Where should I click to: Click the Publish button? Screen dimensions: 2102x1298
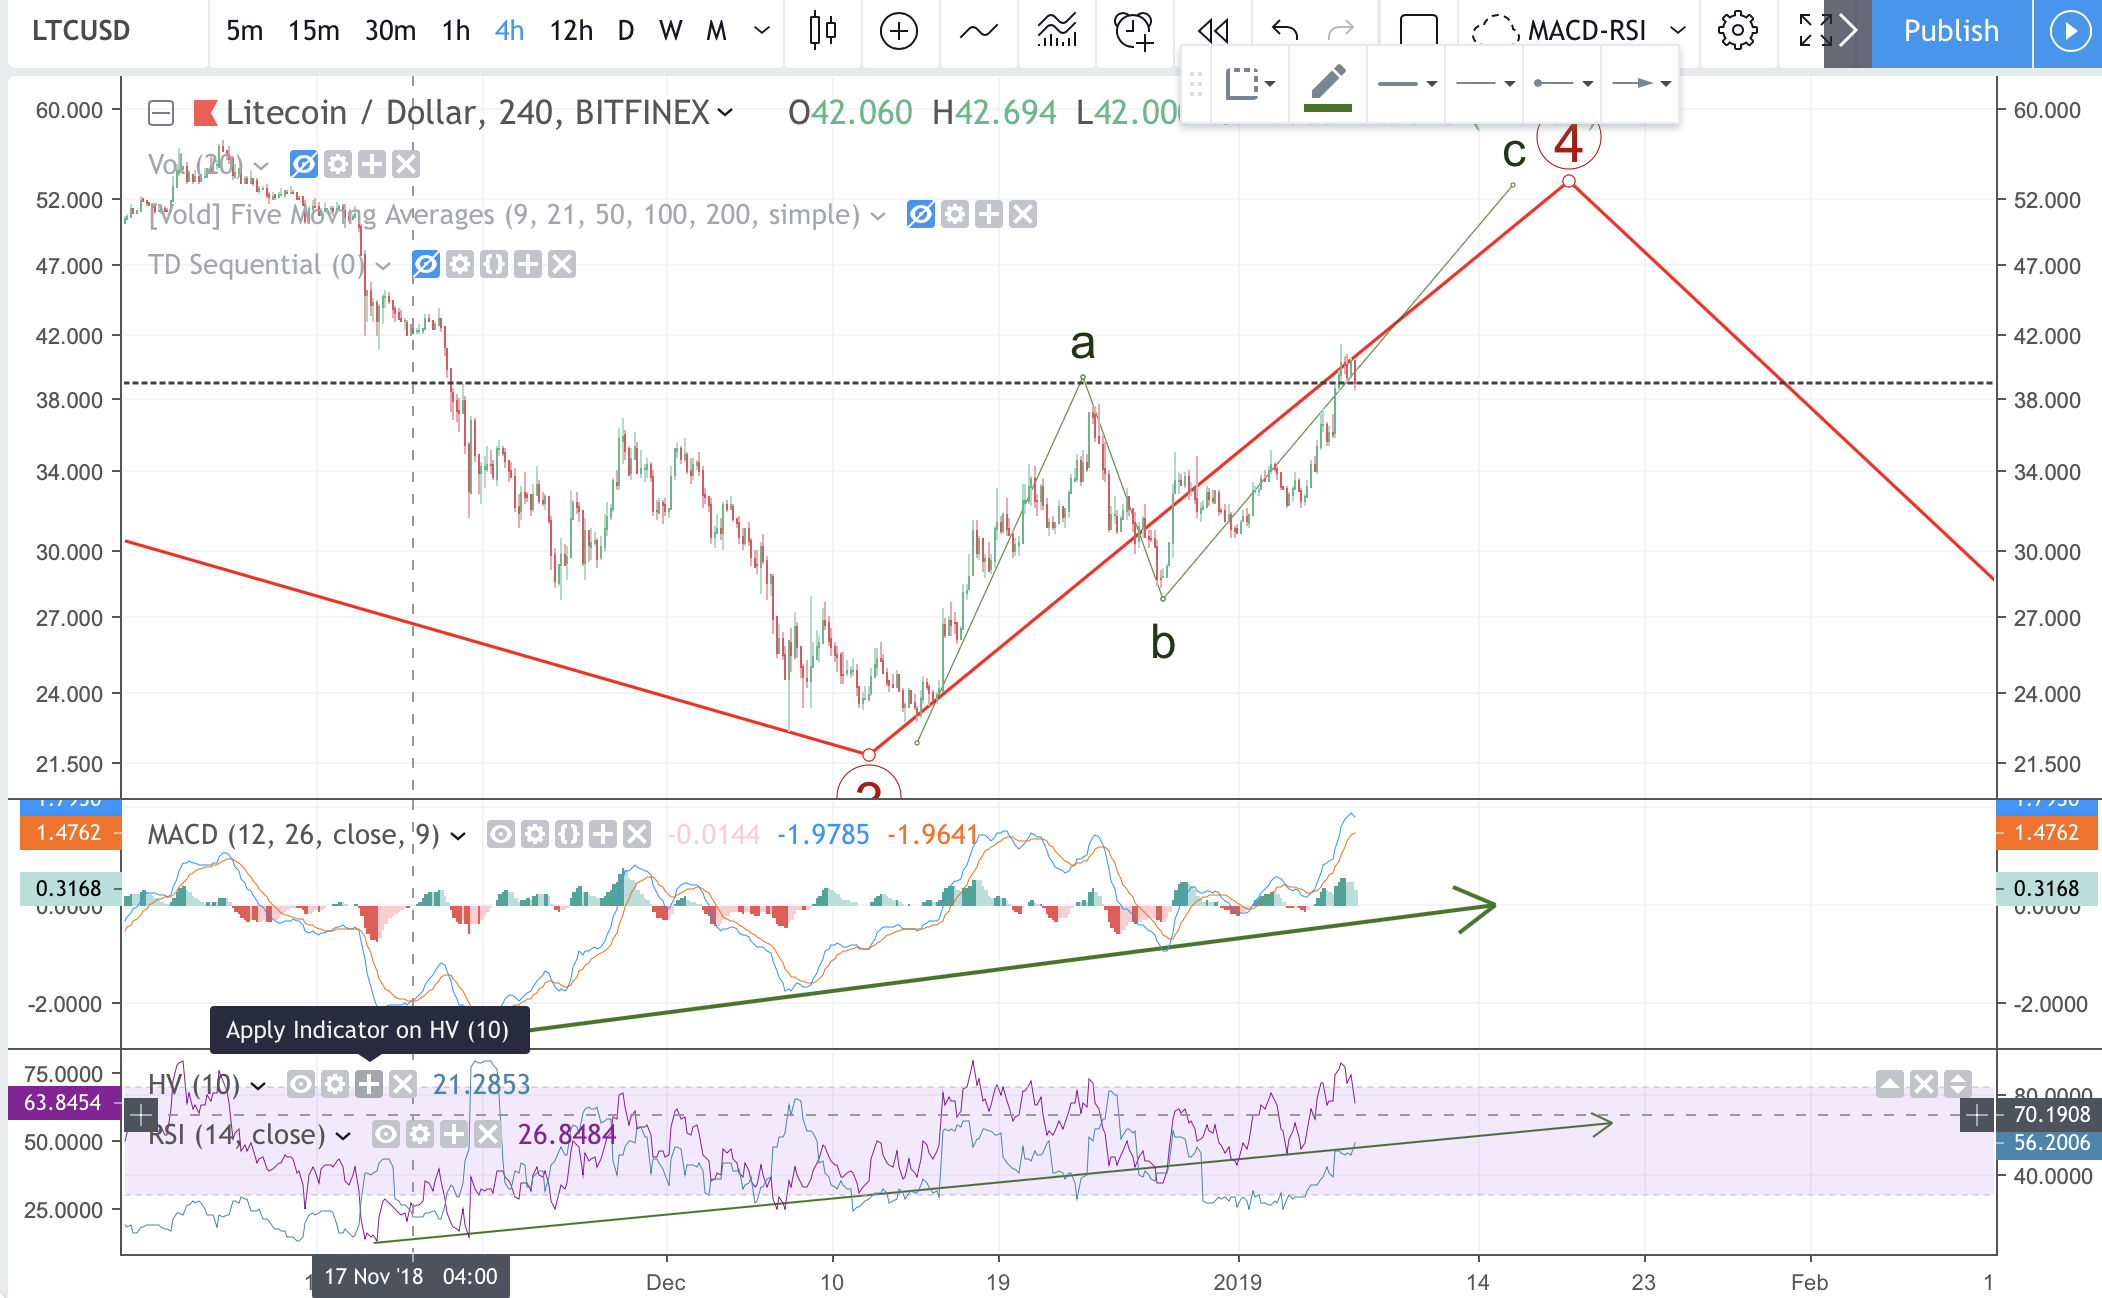1950,31
